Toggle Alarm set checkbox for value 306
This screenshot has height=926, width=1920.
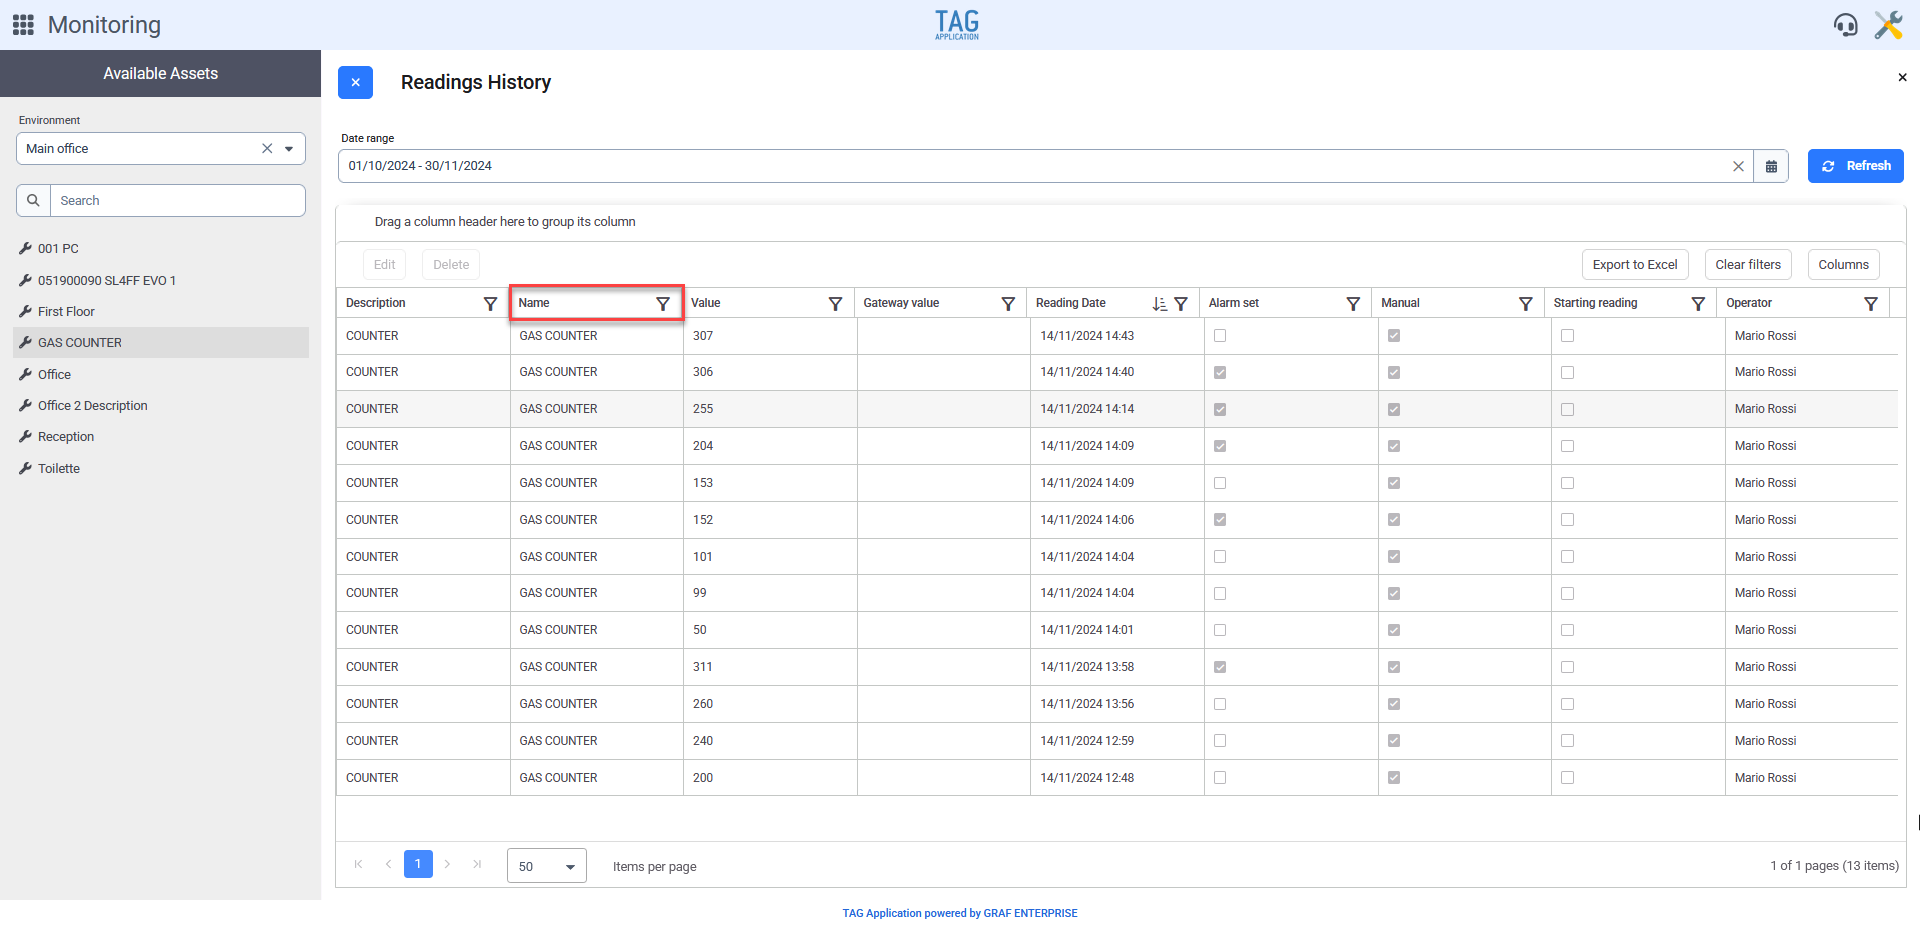(x=1220, y=372)
